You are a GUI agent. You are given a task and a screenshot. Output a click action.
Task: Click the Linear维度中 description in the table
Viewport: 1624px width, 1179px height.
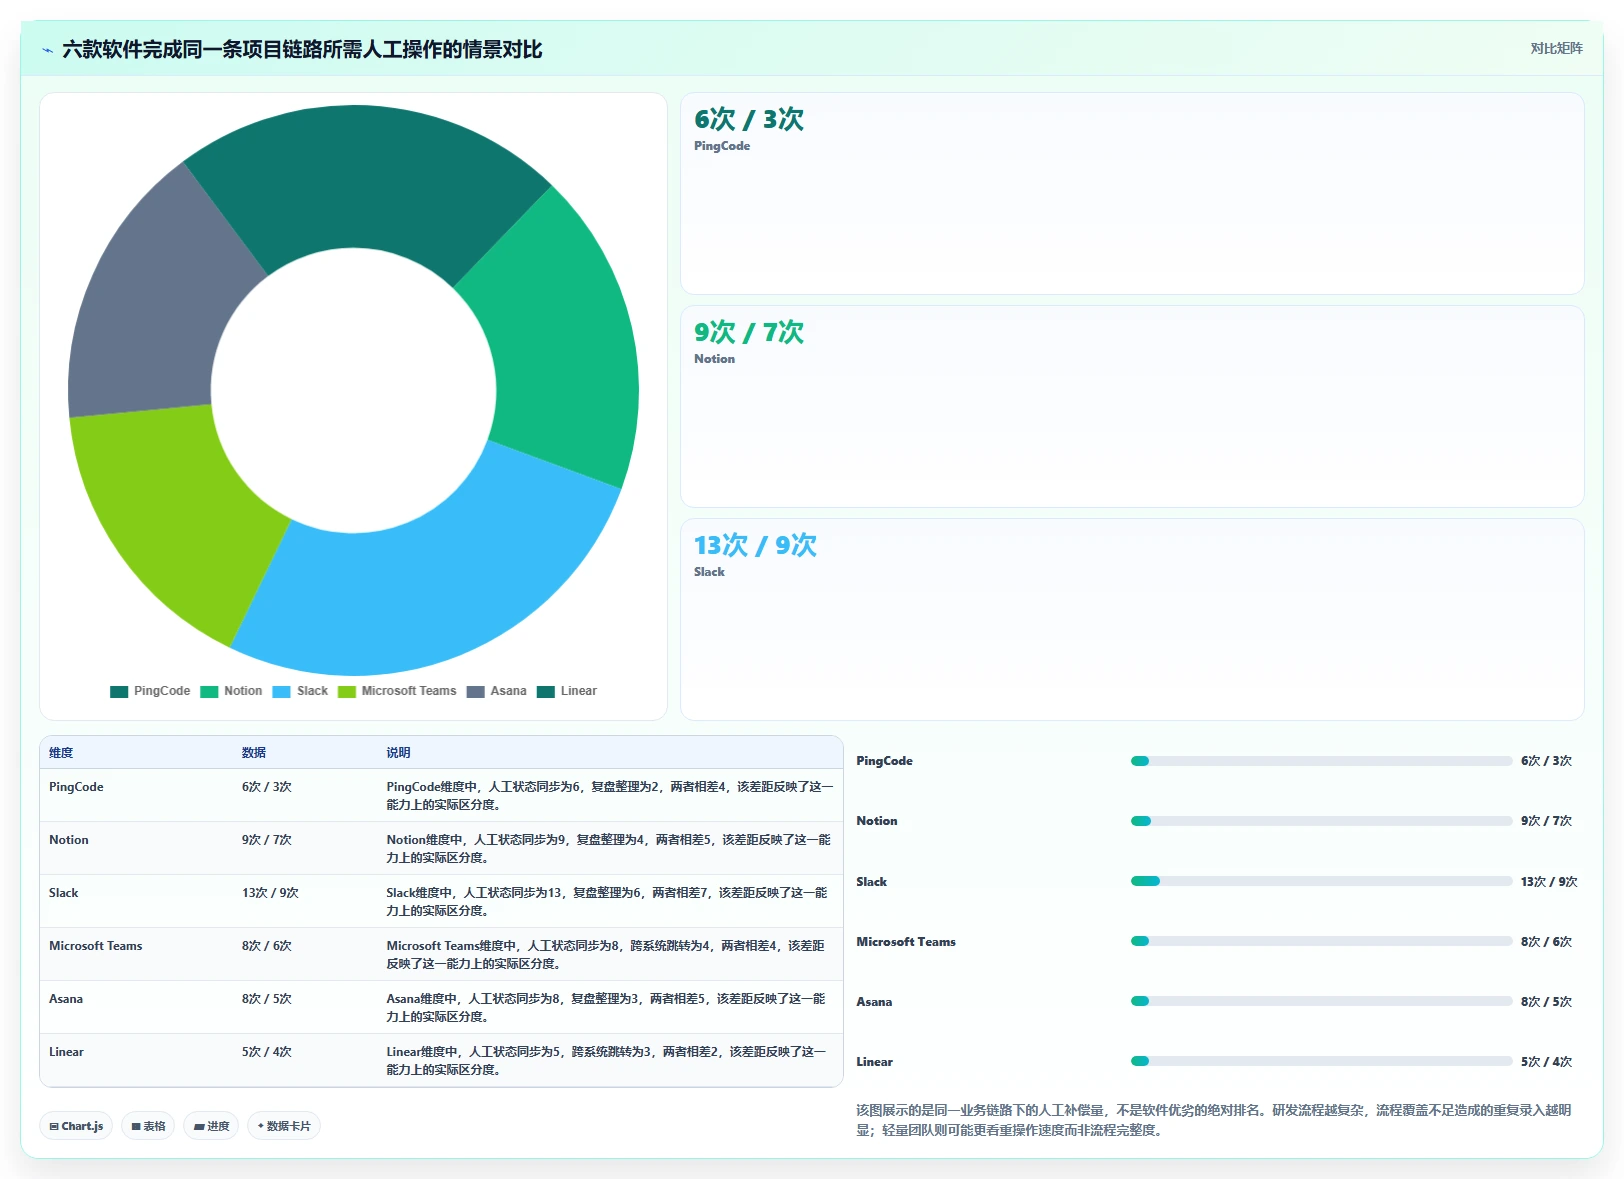(x=607, y=1061)
